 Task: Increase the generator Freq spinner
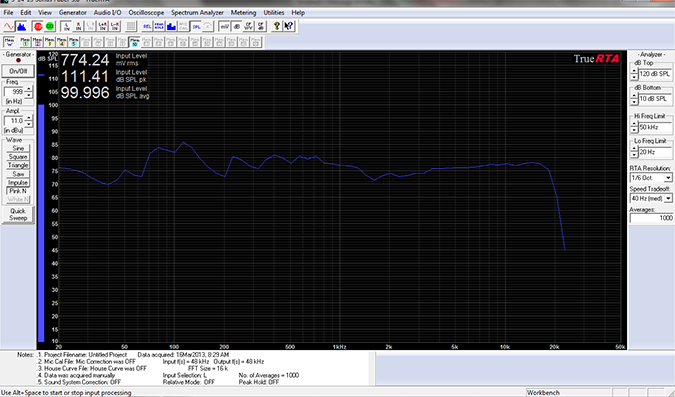click(x=28, y=89)
